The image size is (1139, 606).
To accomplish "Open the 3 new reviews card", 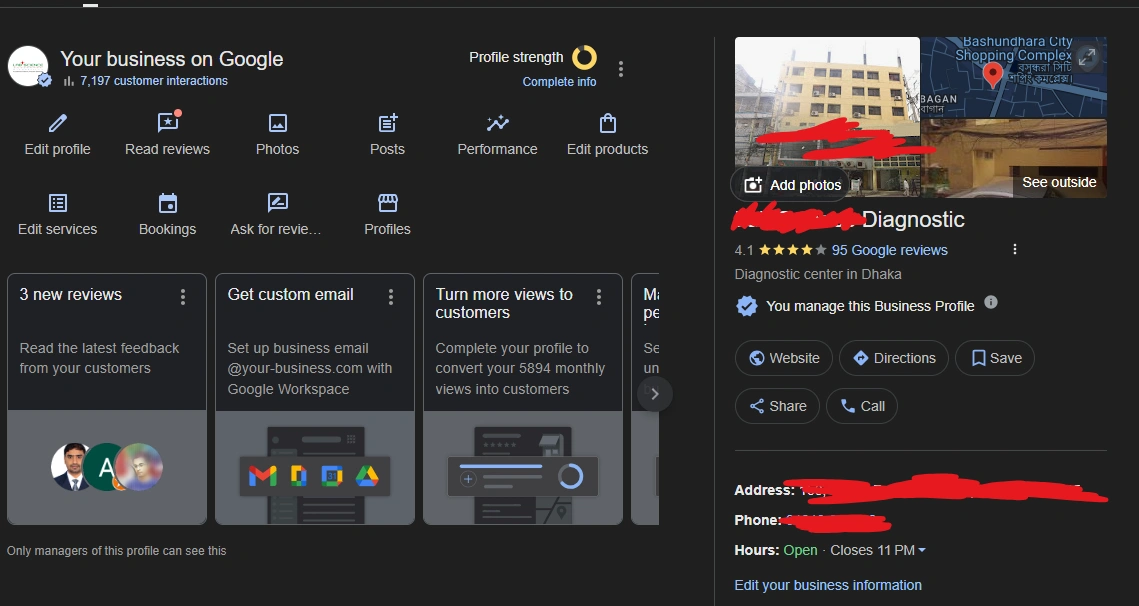I will point(107,399).
